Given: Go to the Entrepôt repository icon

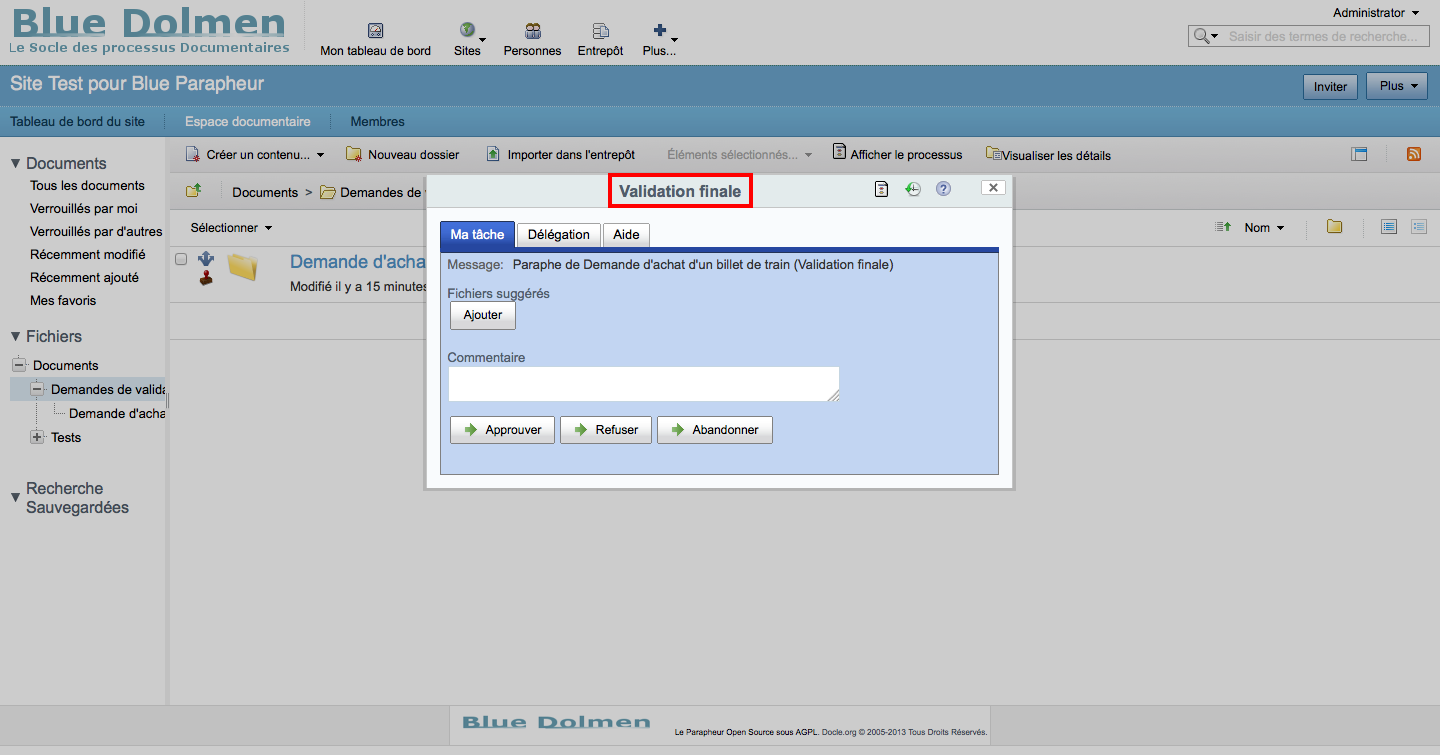Looking at the screenshot, I should [x=600, y=31].
